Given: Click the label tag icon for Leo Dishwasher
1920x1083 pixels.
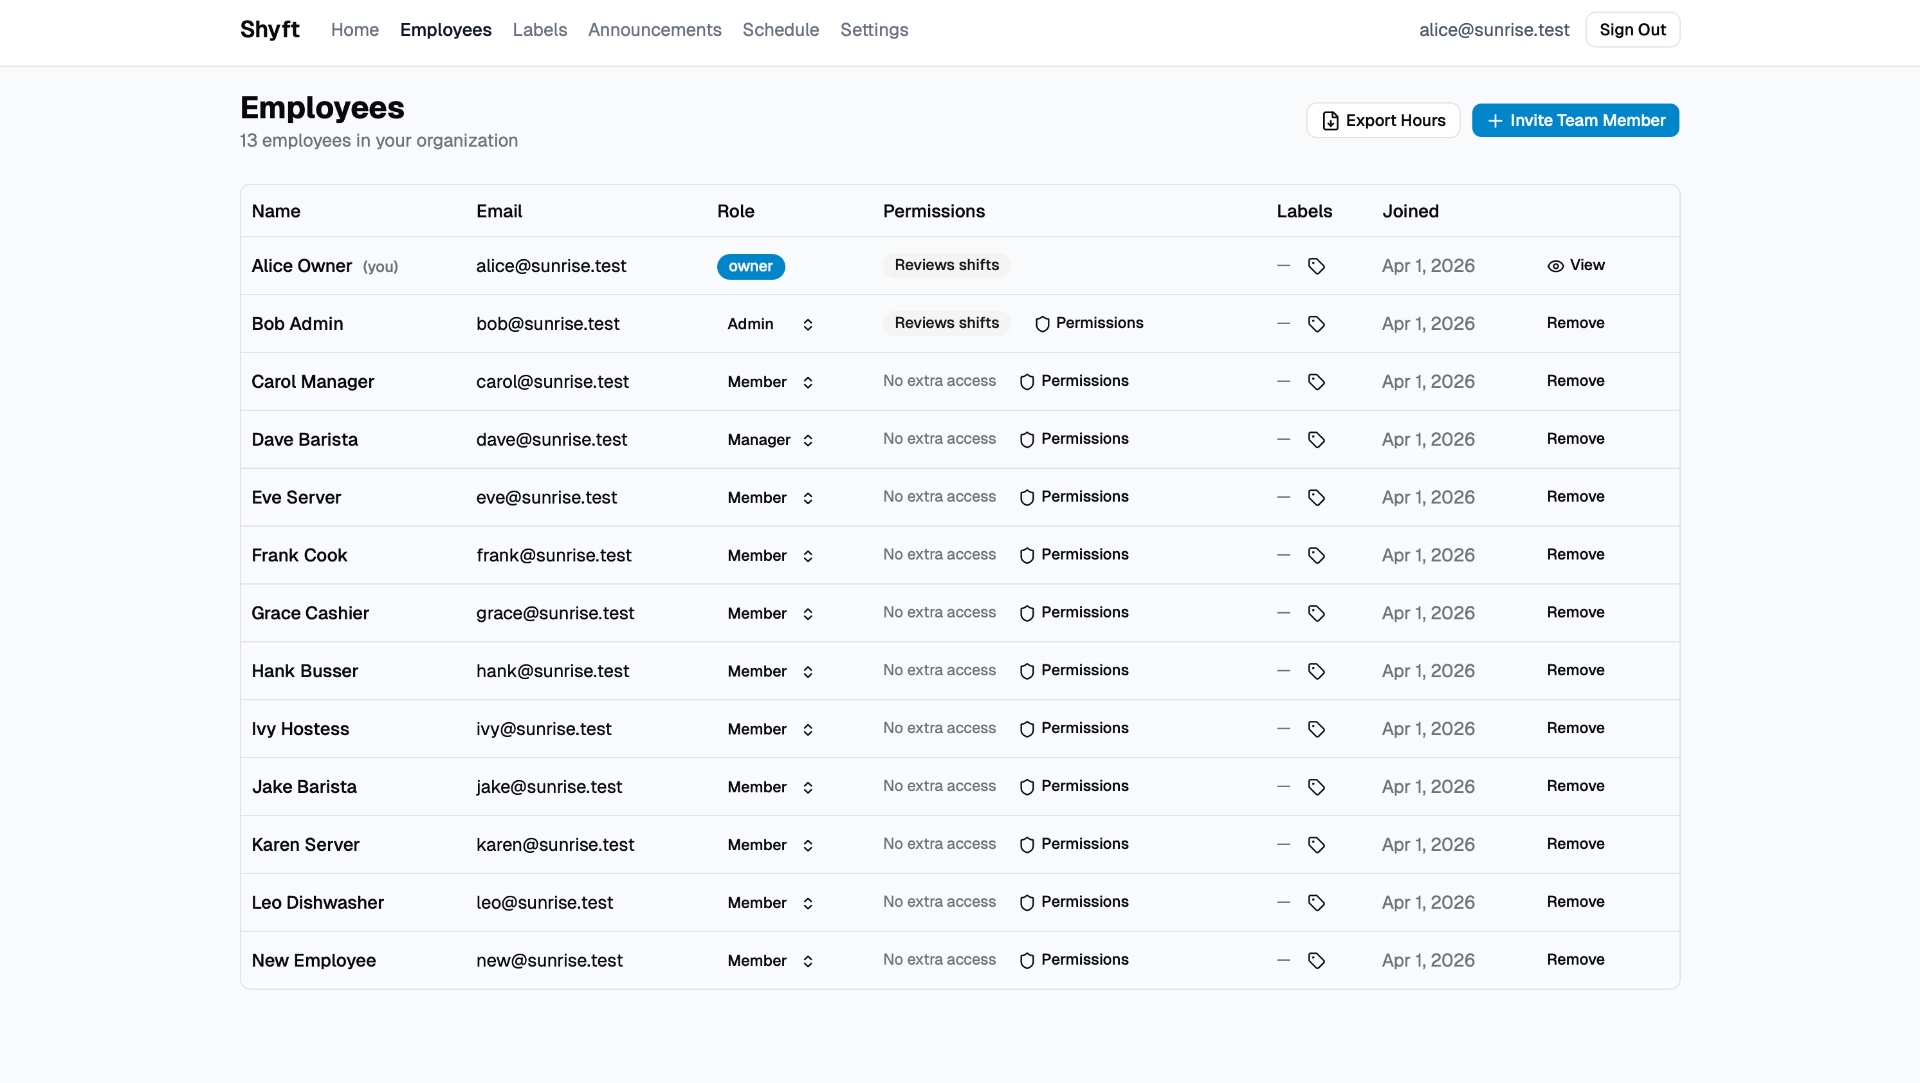Looking at the screenshot, I should click(1316, 903).
